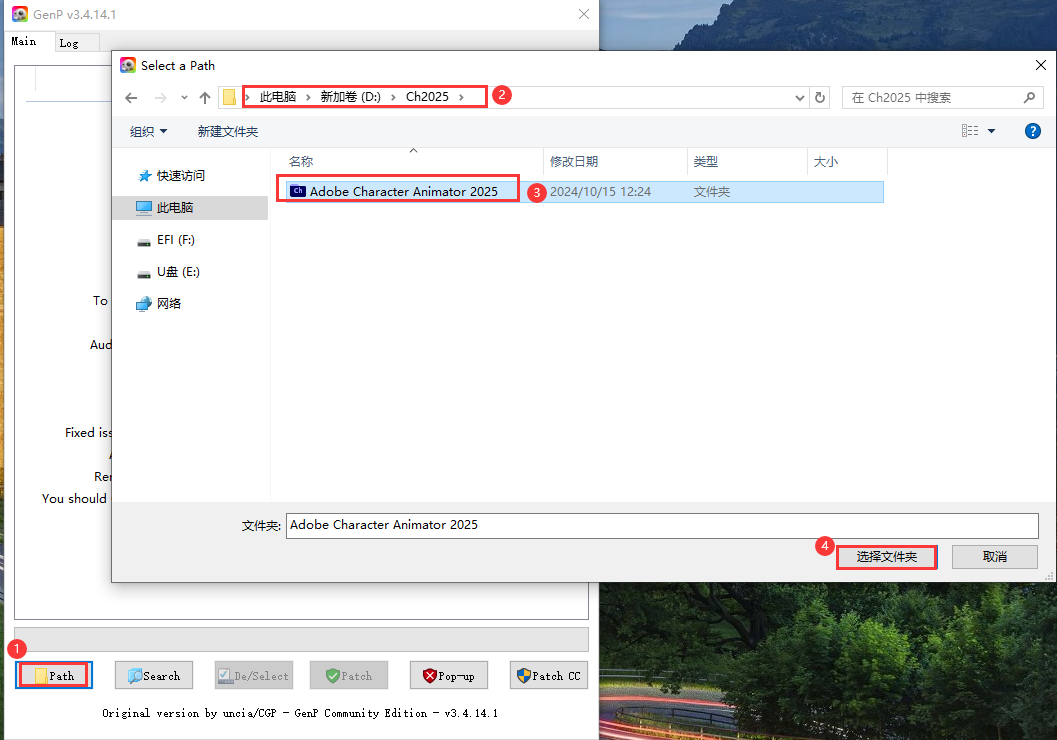The image size is (1057, 740).
Task: Click the 文件夹 name input field
Action: (x=662, y=526)
